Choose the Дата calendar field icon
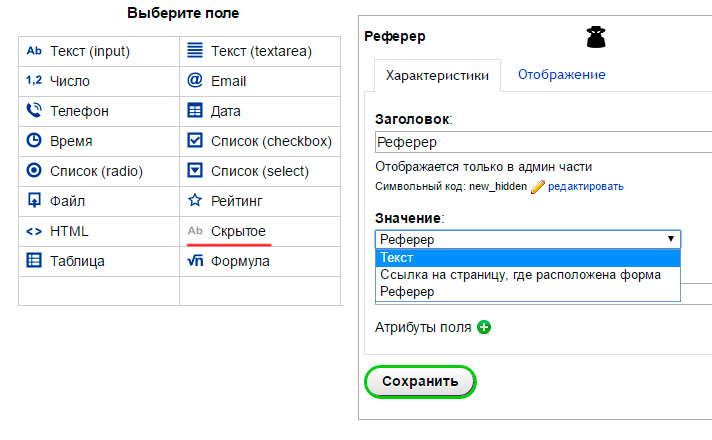 [x=195, y=111]
